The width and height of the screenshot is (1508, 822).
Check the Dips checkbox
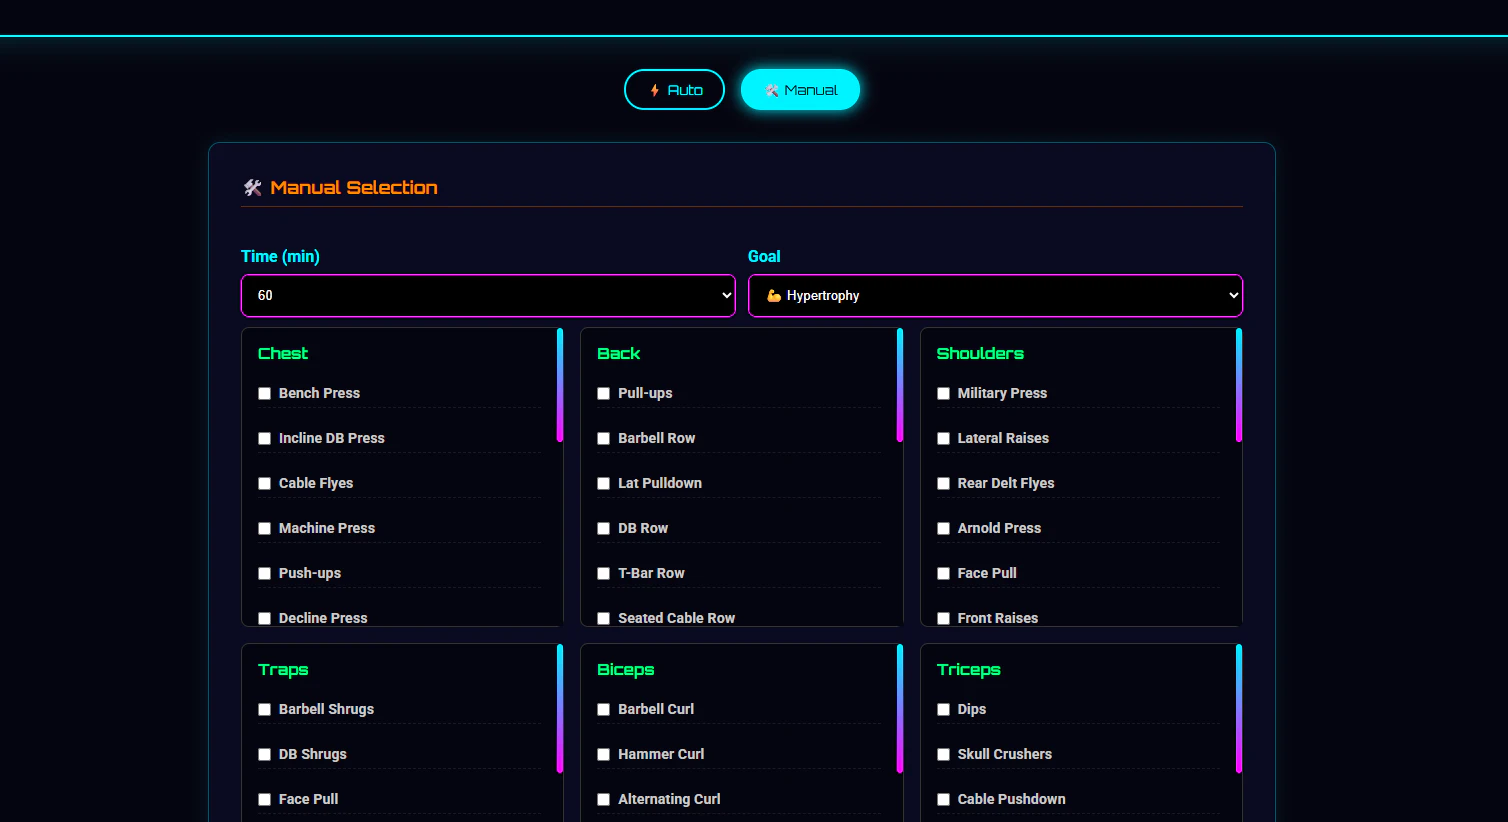pyautogui.click(x=944, y=710)
